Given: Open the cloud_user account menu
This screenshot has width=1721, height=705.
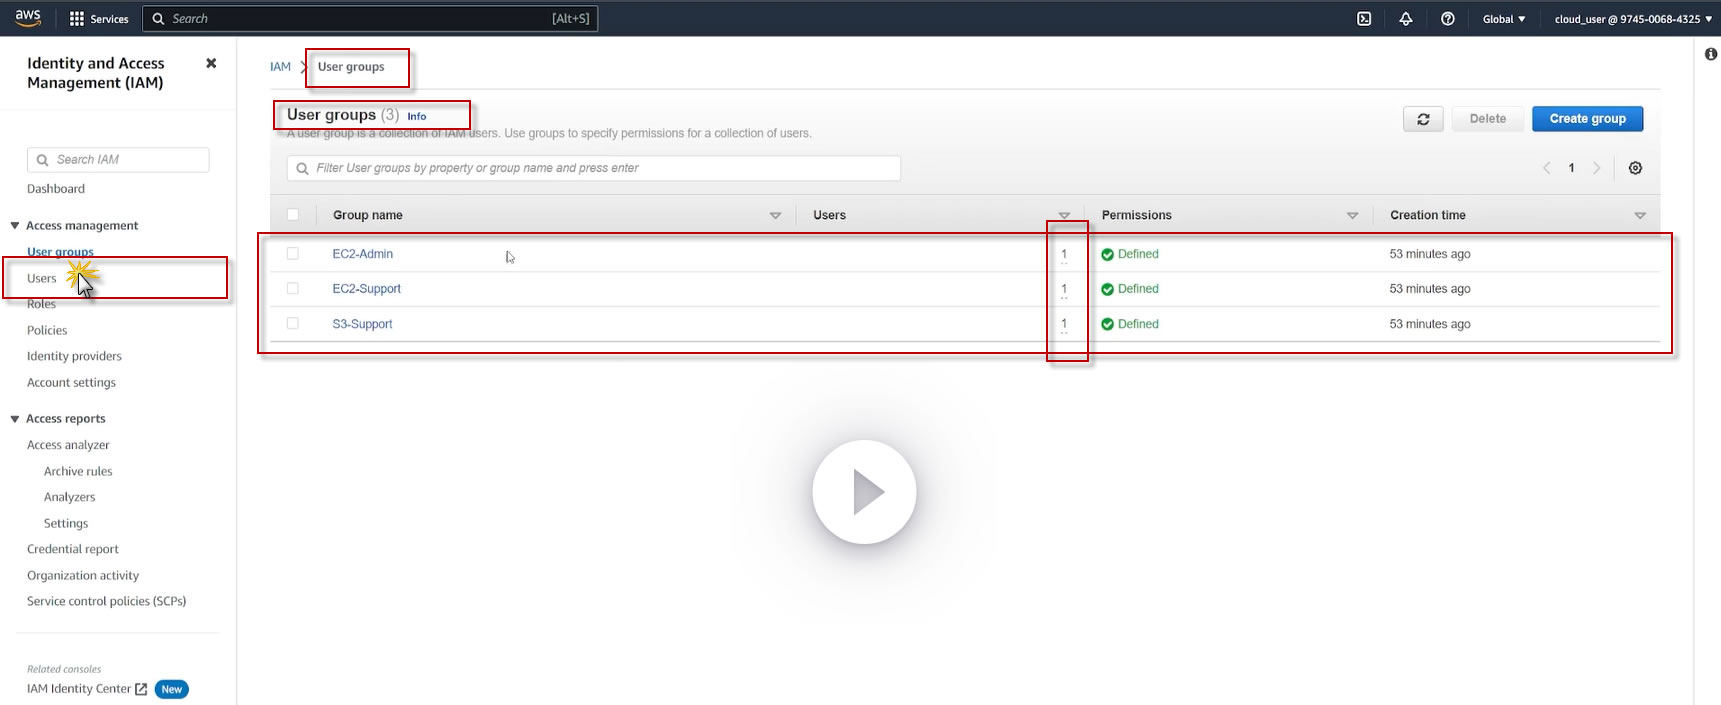Looking at the screenshot, I should click(x=1633, y=19).
